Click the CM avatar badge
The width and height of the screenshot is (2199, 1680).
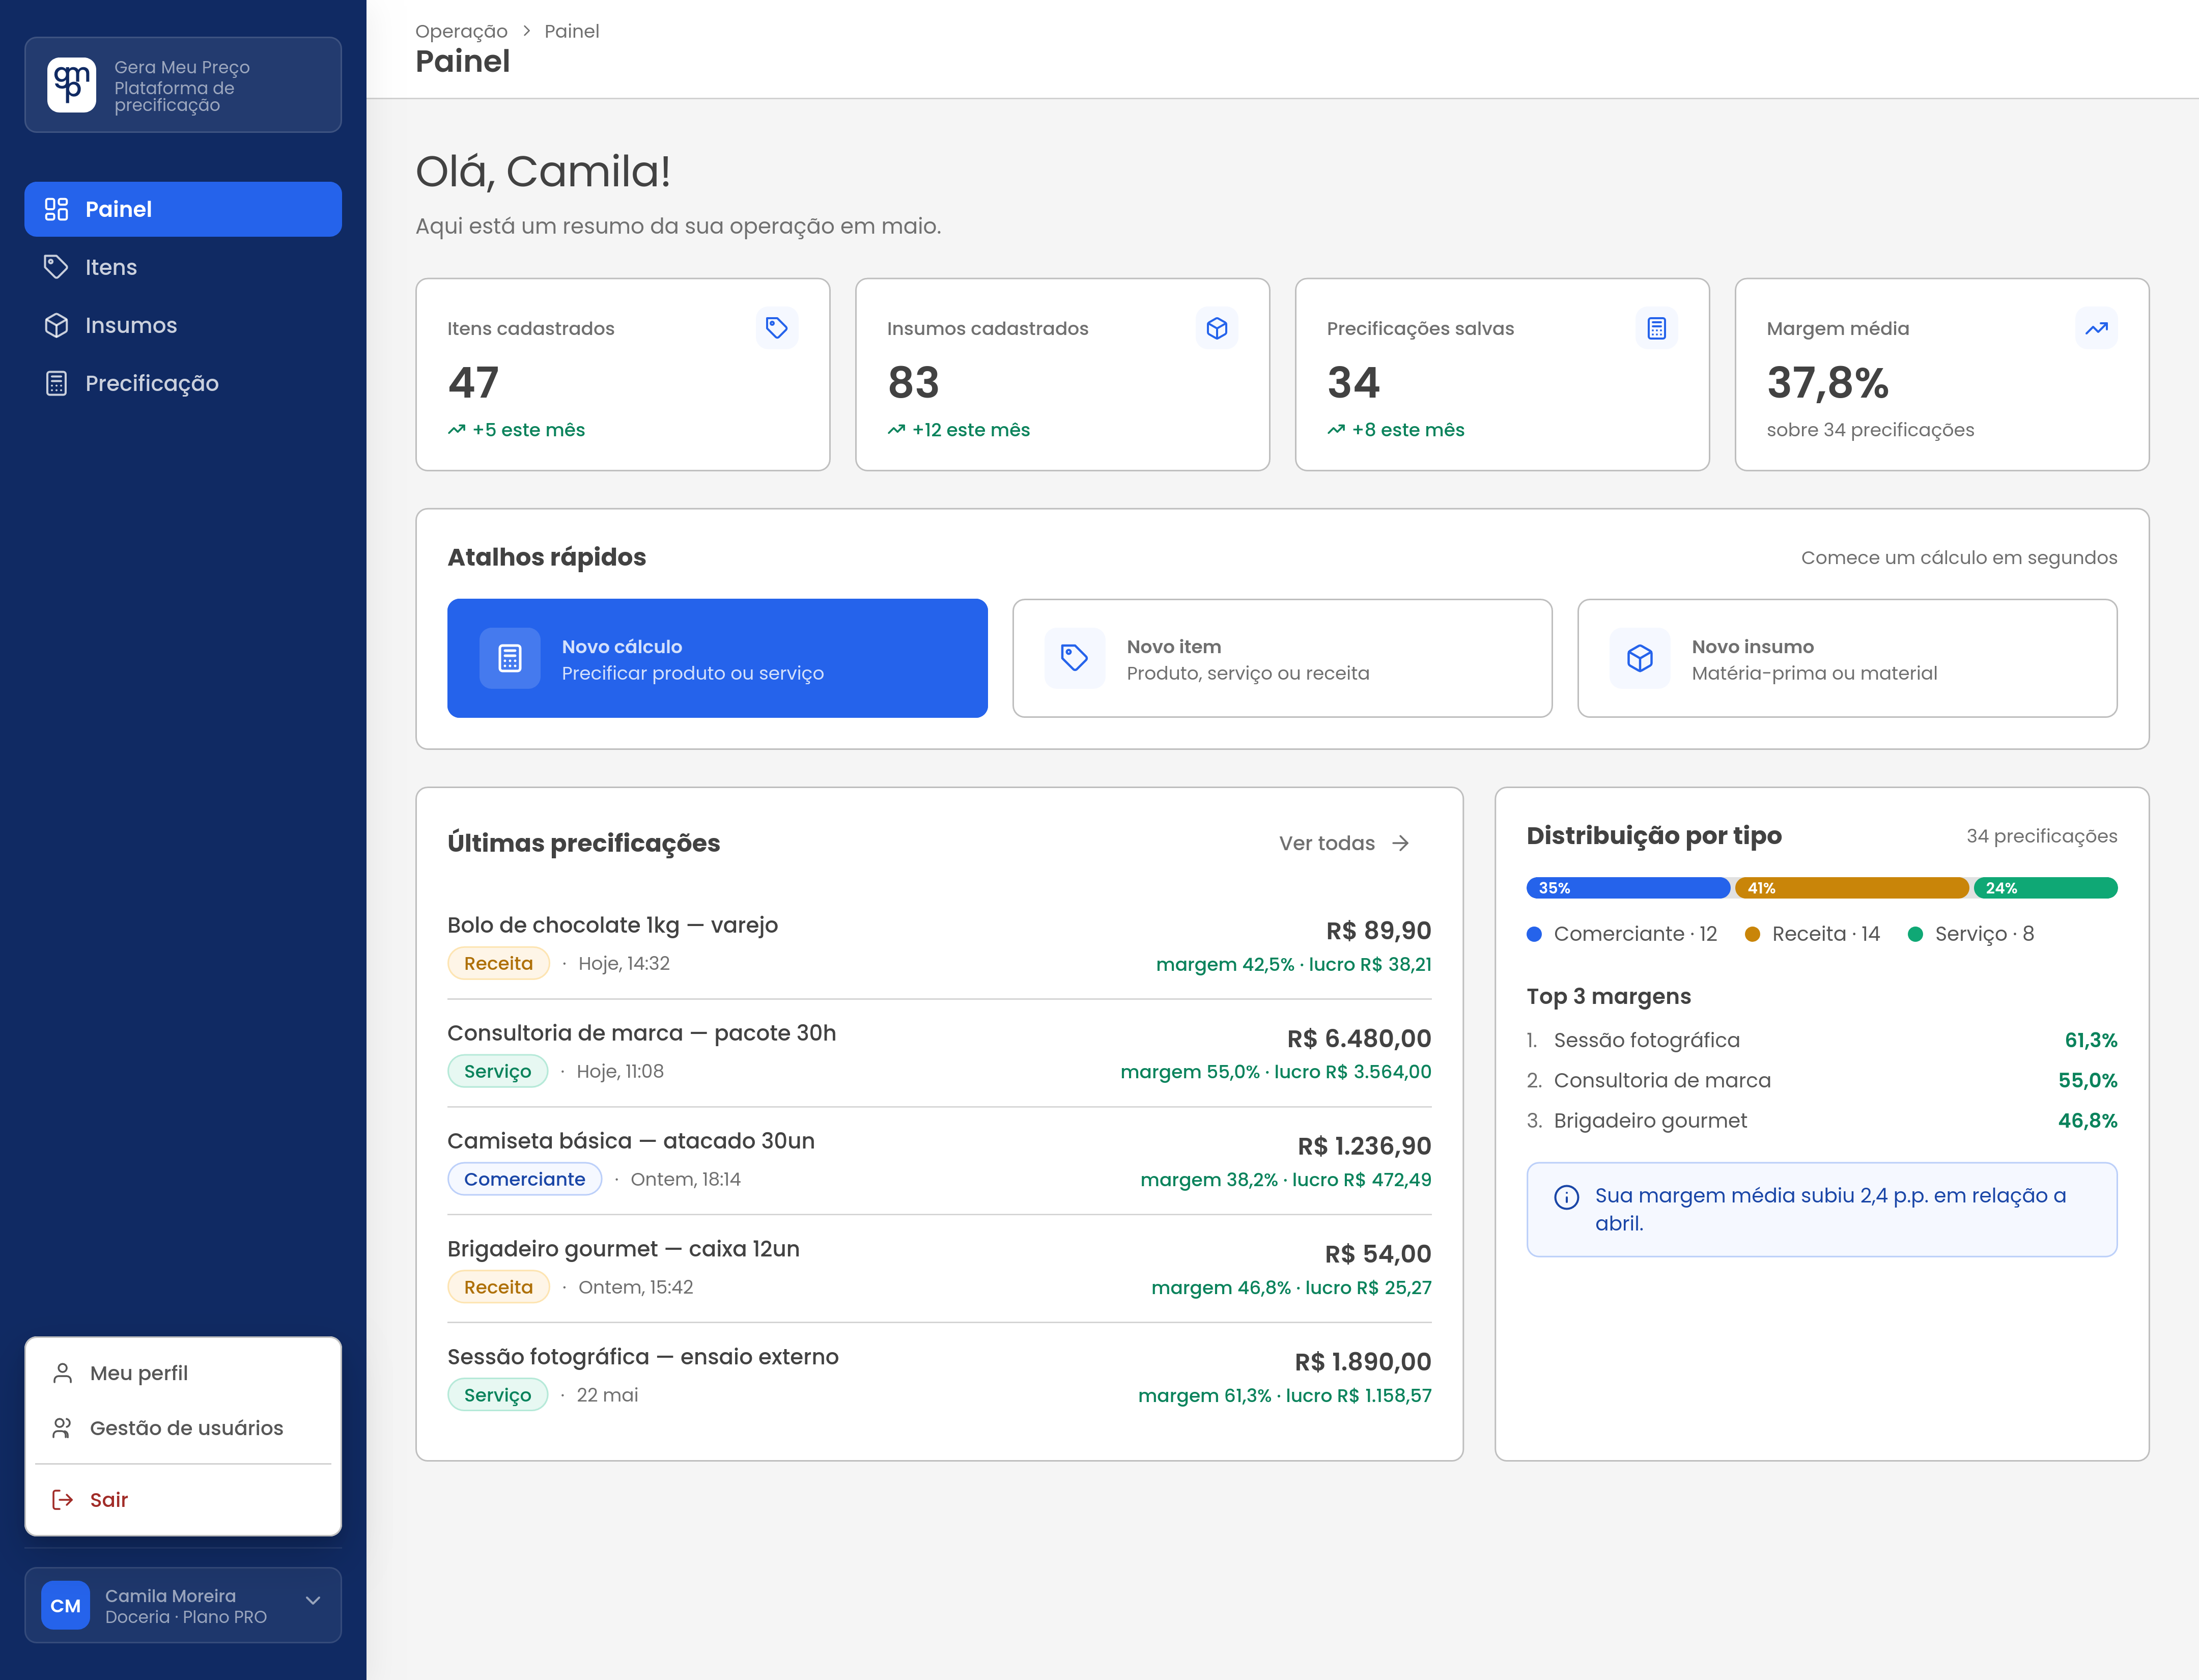point(66,1605)
